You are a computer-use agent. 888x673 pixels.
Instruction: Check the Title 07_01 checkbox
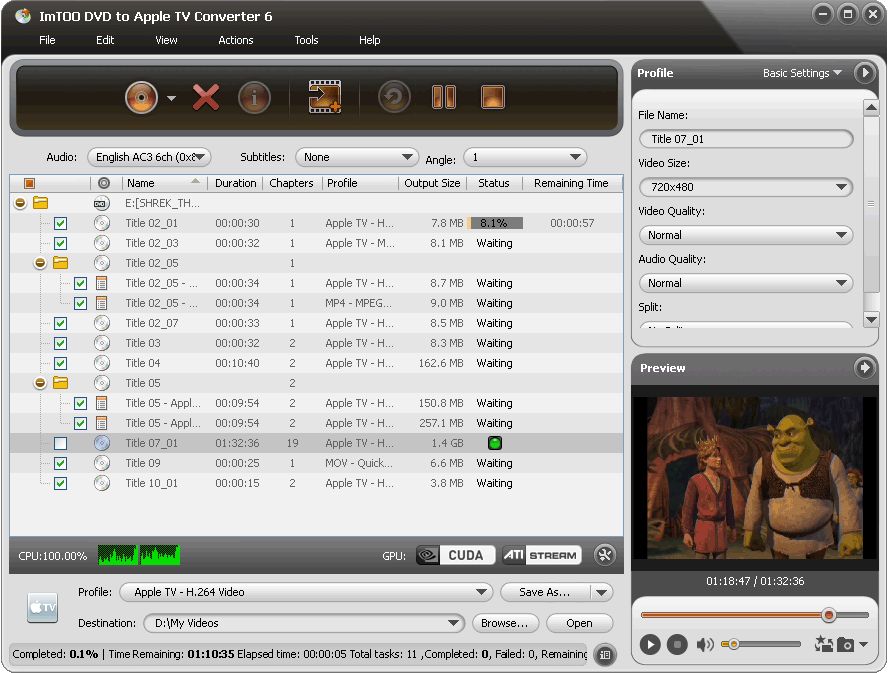tap(61, 443)
